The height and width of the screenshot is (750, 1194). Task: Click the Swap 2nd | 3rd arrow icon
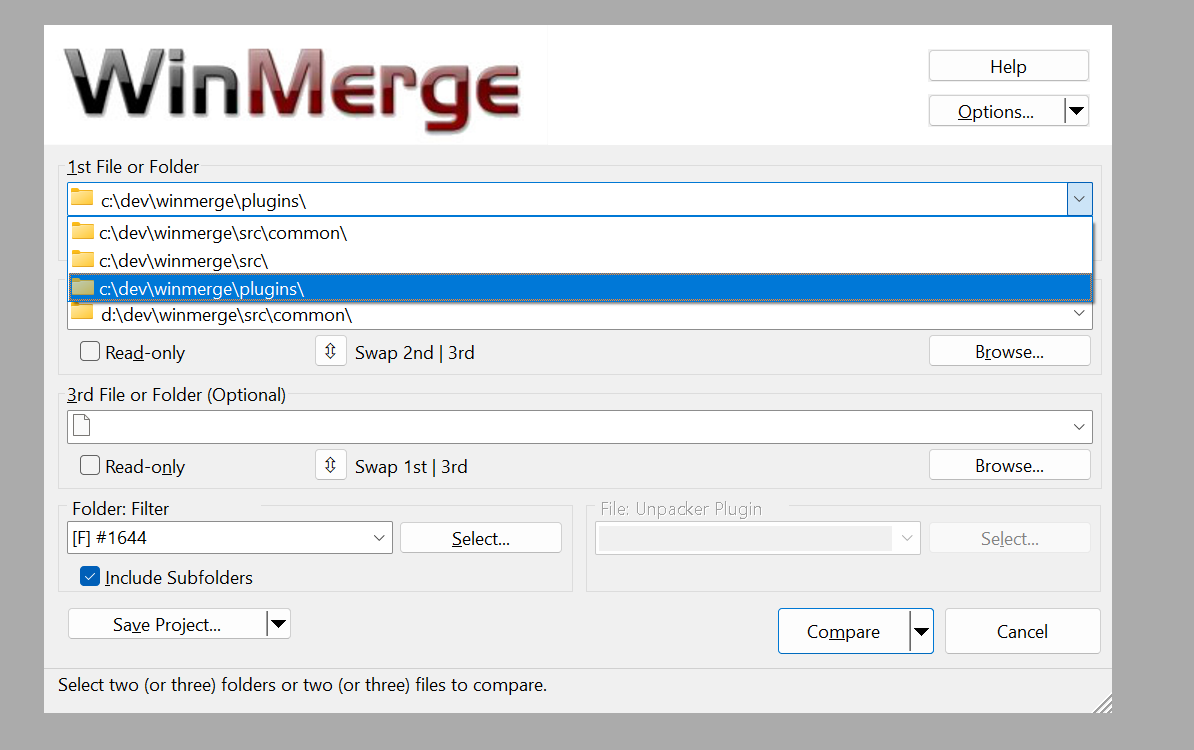[x=330, y=351]
